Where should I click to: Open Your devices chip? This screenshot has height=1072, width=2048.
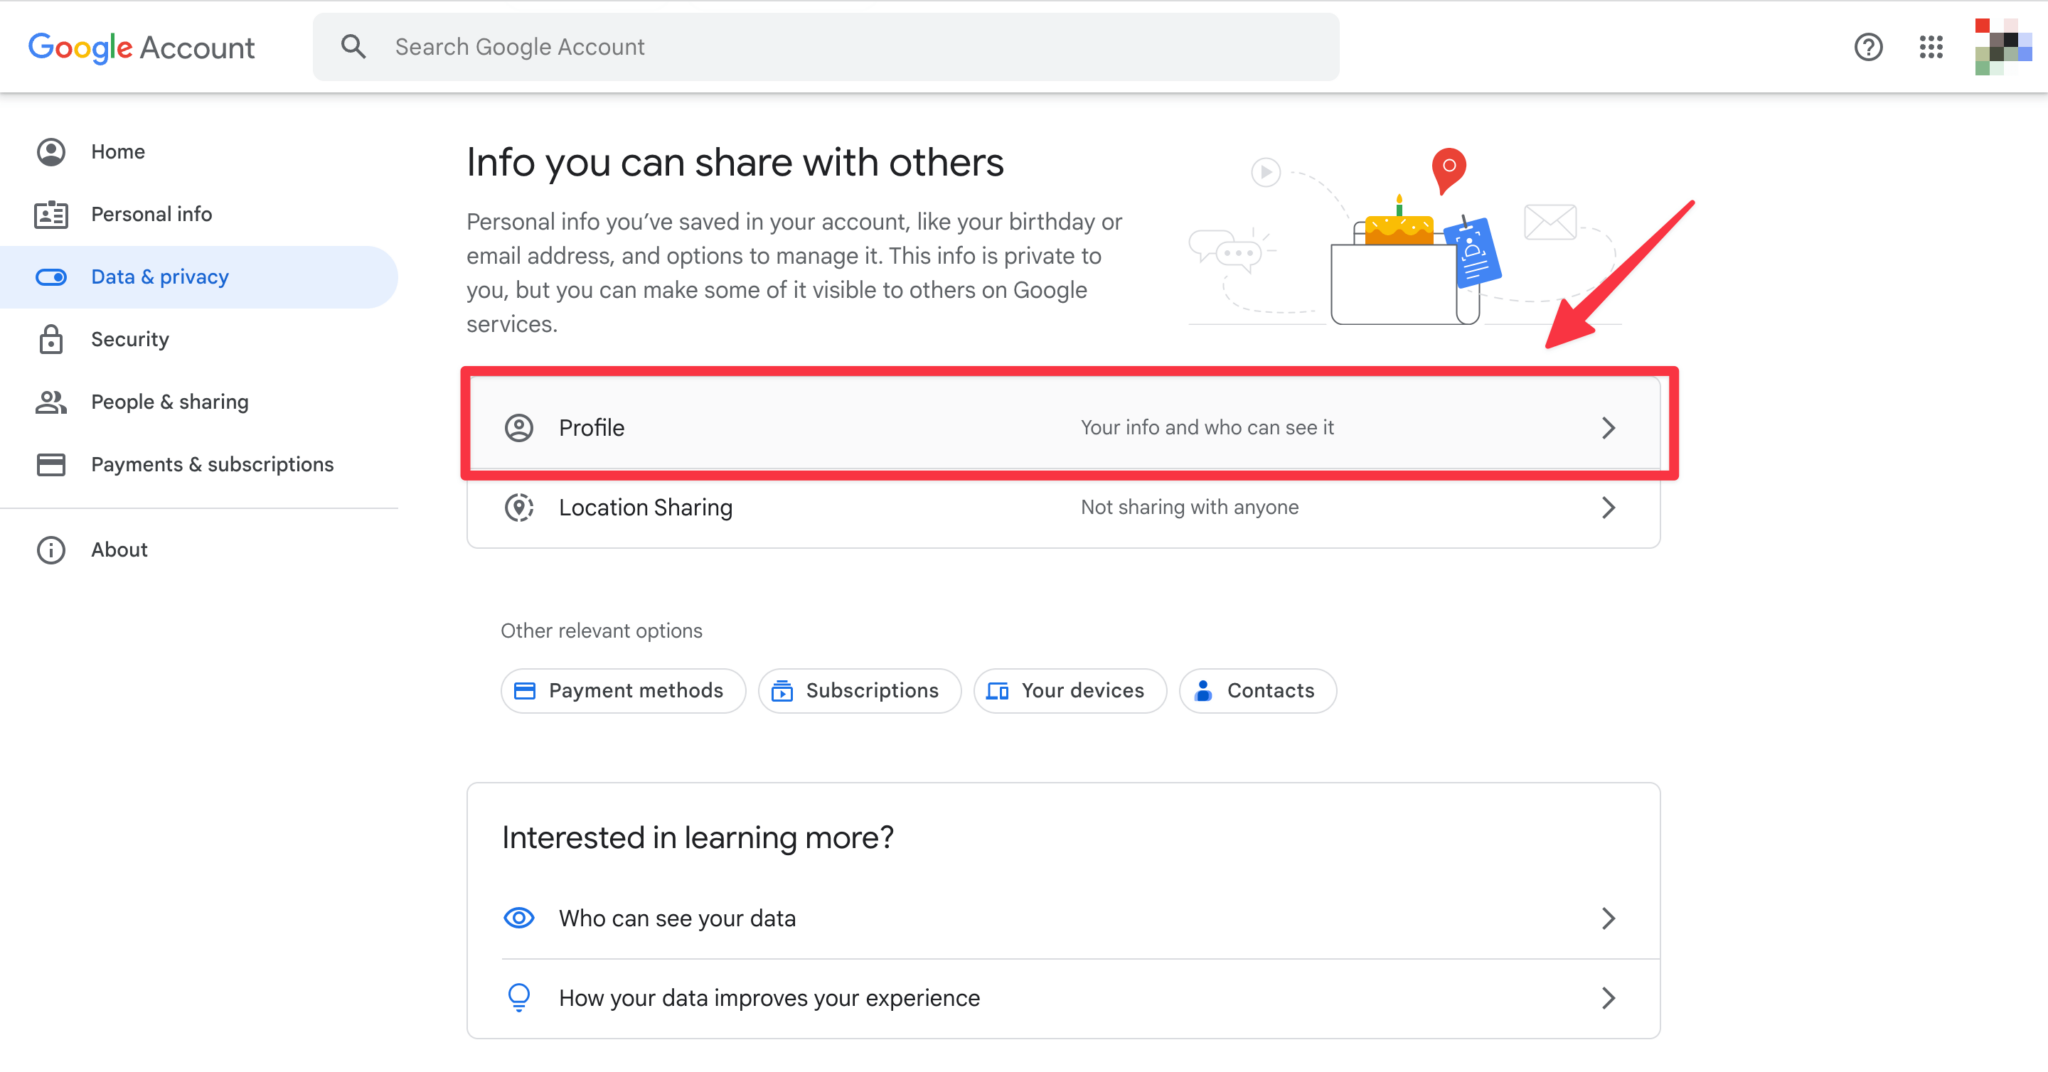pos(1070,691)
